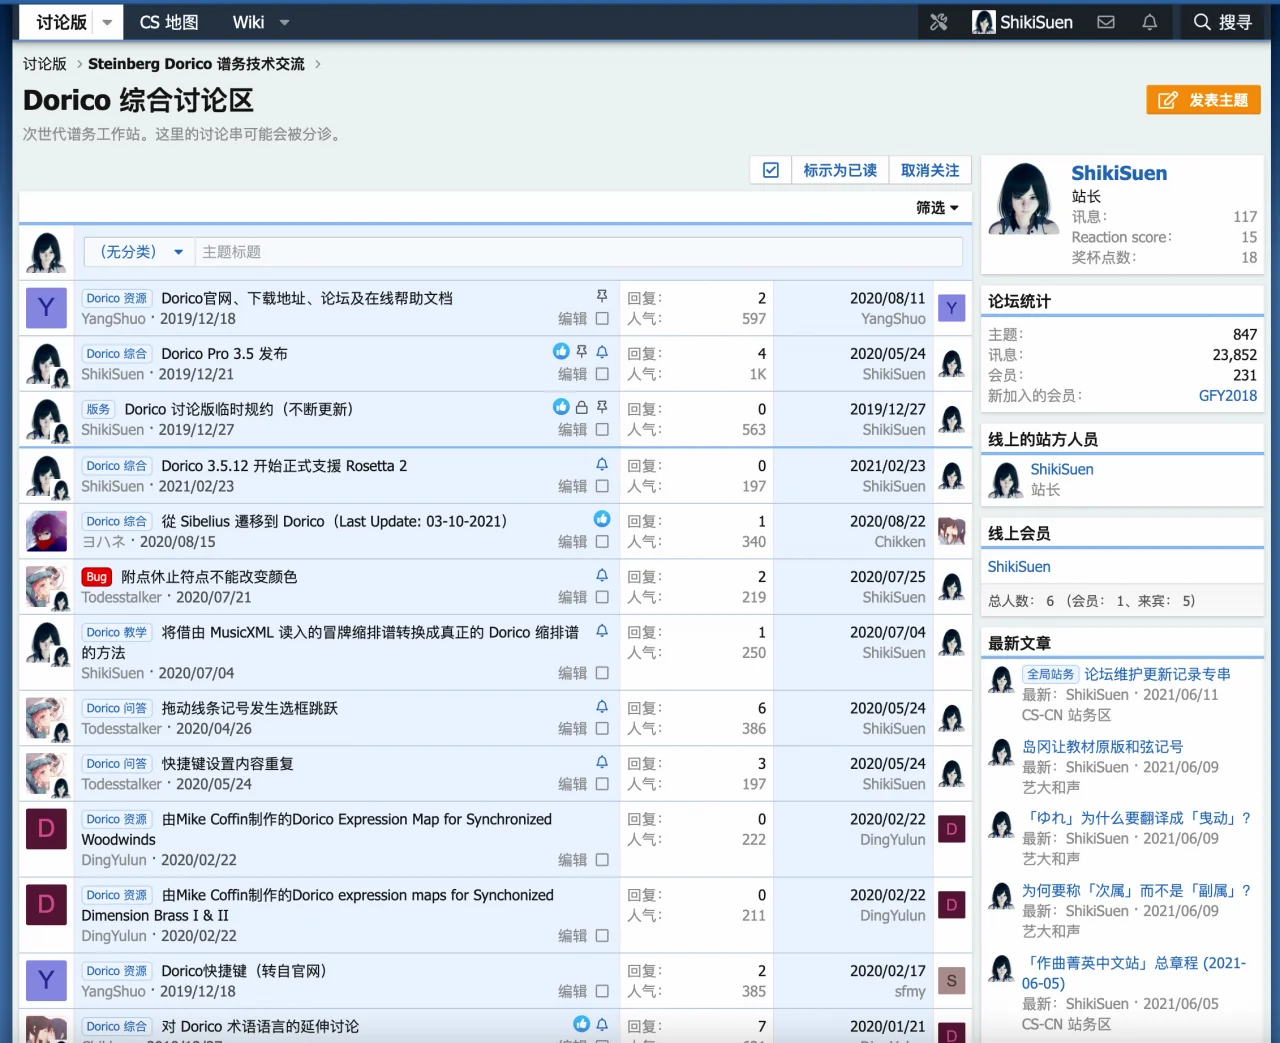Click the like icon on Dorico Pro 3.5 发布
The width and height of the screenshot is (1280, 1043).
coord(561,352)
